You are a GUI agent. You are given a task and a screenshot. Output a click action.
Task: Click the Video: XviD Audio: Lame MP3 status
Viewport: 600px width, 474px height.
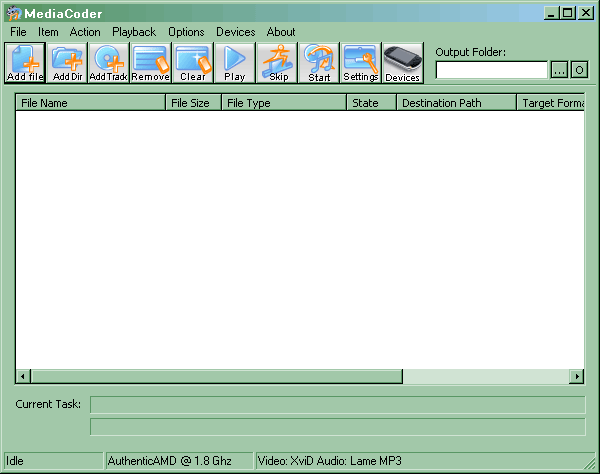(x=425, y=461)
